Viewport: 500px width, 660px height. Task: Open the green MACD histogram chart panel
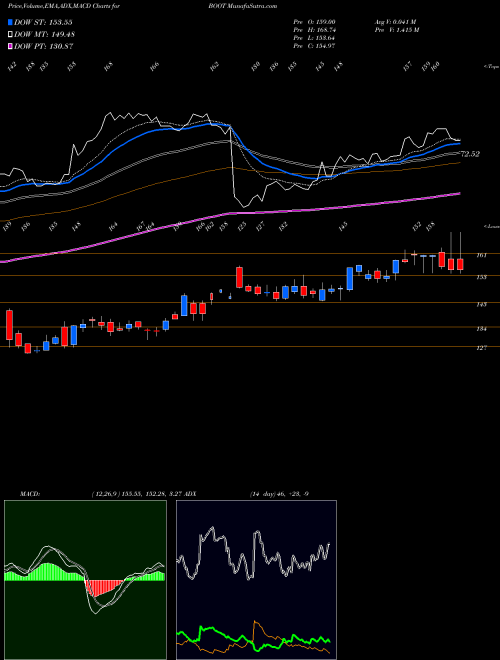coord(85,580)
